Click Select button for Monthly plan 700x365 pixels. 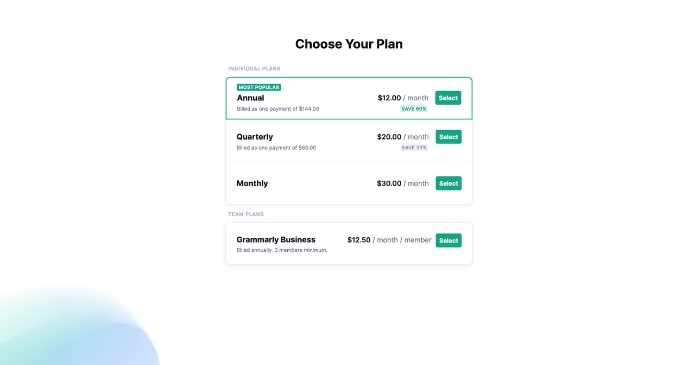point(449,183)
